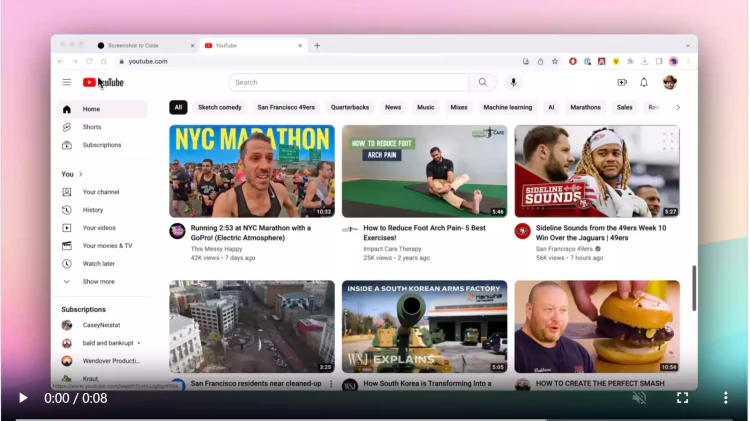The width and height of the screenshot is (750, 421).
Task: Open This Messy Happy channel link
Action: [216, 249]
